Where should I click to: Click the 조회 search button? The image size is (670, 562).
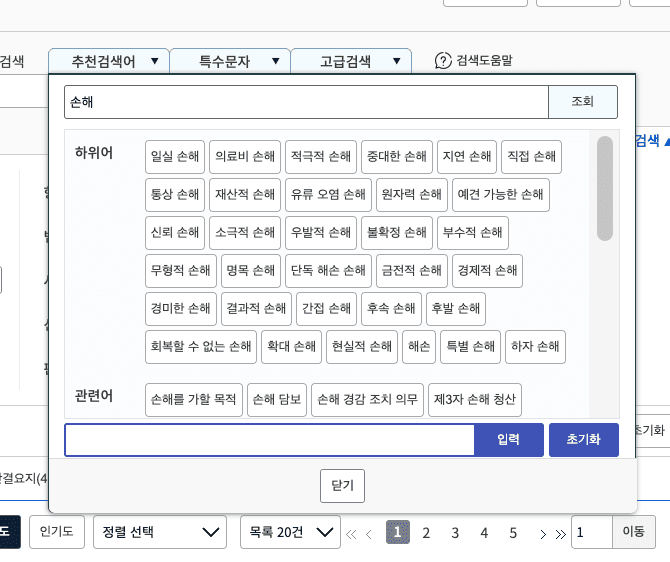point(583,102)
